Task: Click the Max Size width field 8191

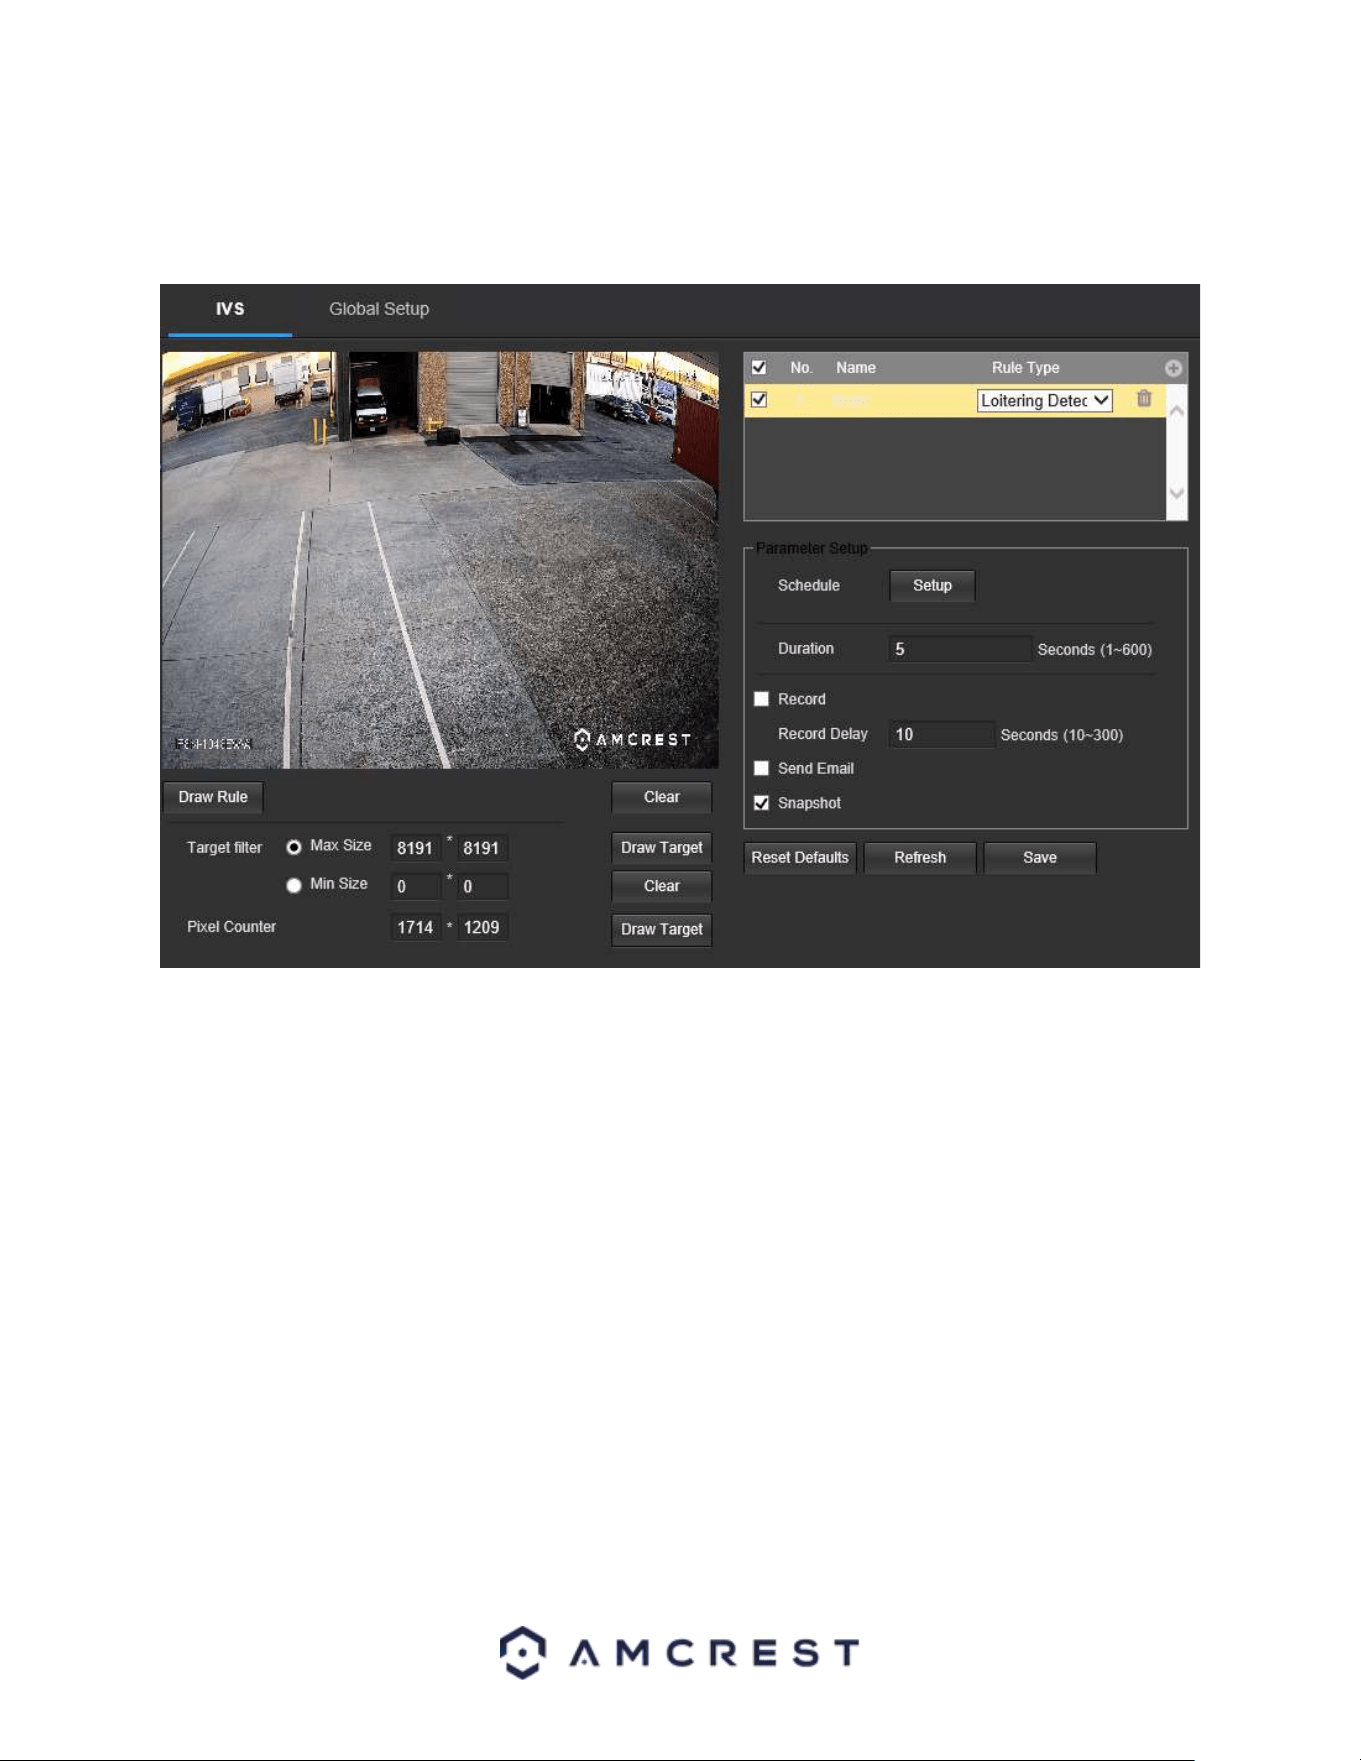Action: click(x=415, y=848)
